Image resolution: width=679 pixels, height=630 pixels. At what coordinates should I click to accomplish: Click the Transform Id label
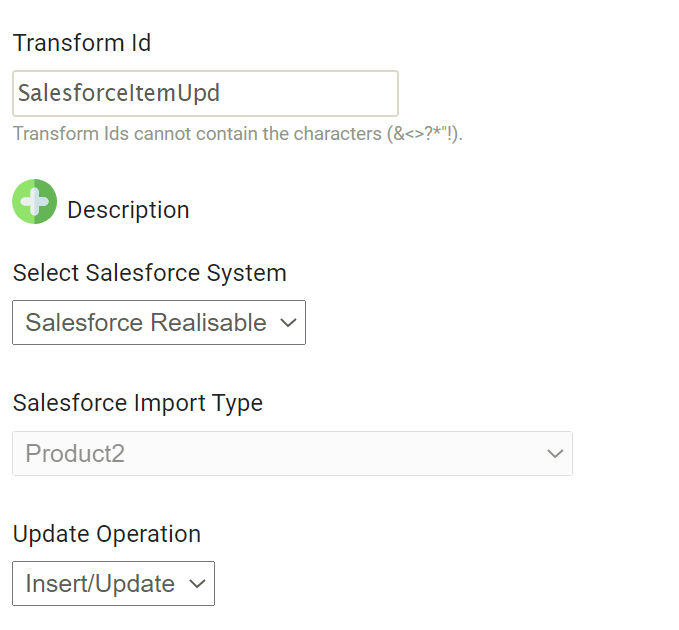pos(82,43)
